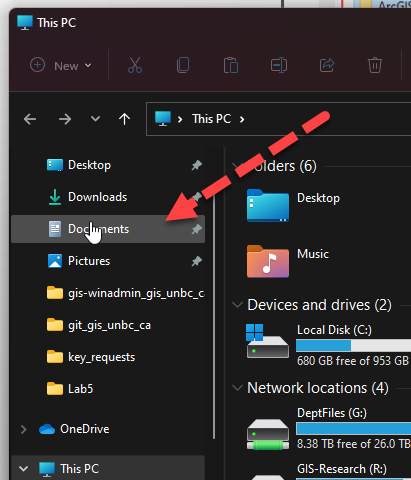The image size is (411, 480).
Task: Toggle the pin next to Desktop
Action: pos(197,165)
